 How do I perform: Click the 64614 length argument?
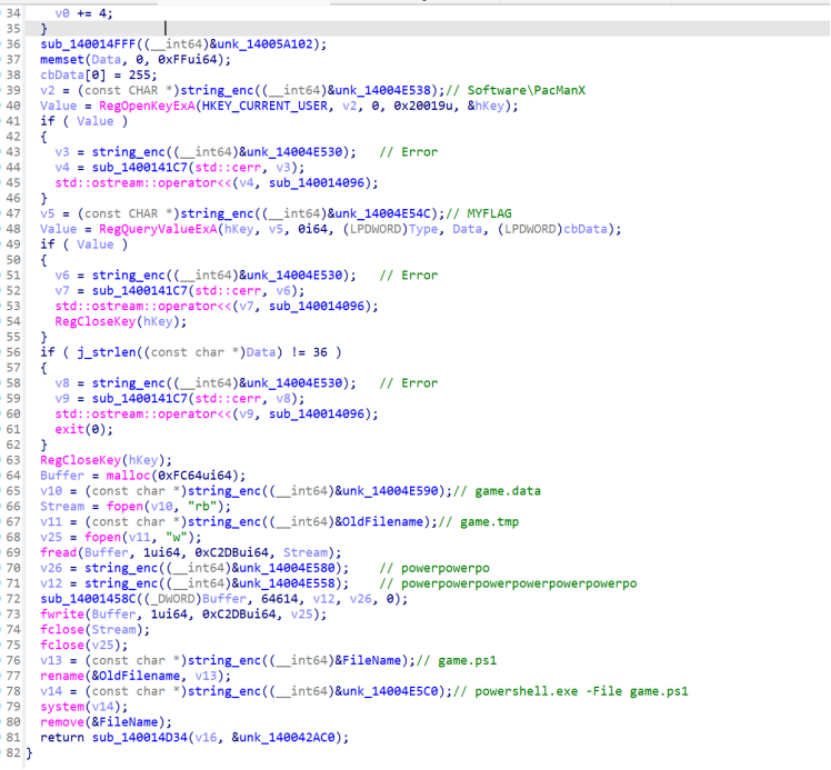pos(280,598)
